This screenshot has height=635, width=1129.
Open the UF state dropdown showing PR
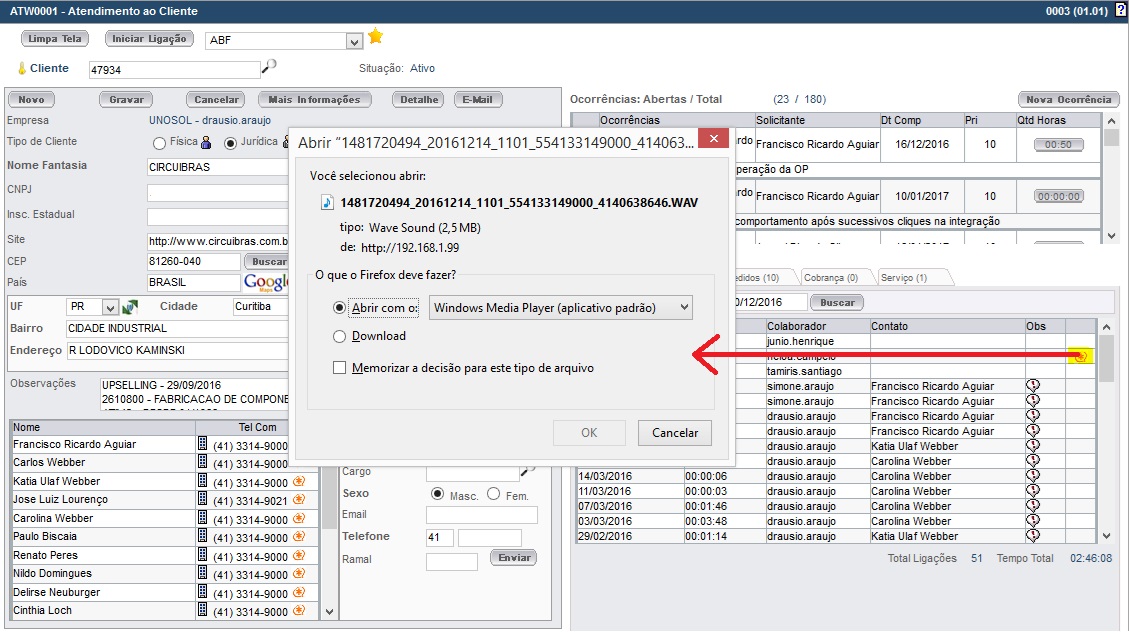pos(110,307)
